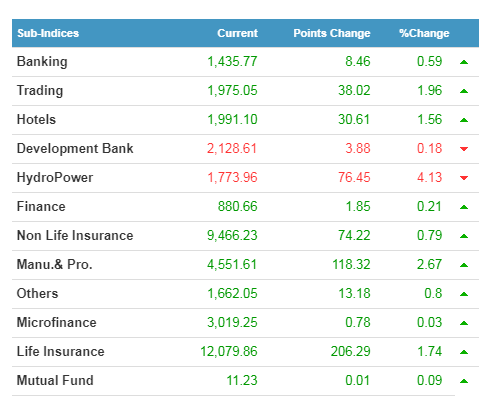This screenshot has height=403, width=485.
Task: Click the green up arrow beside Trading
Action: tap(464, 91)
